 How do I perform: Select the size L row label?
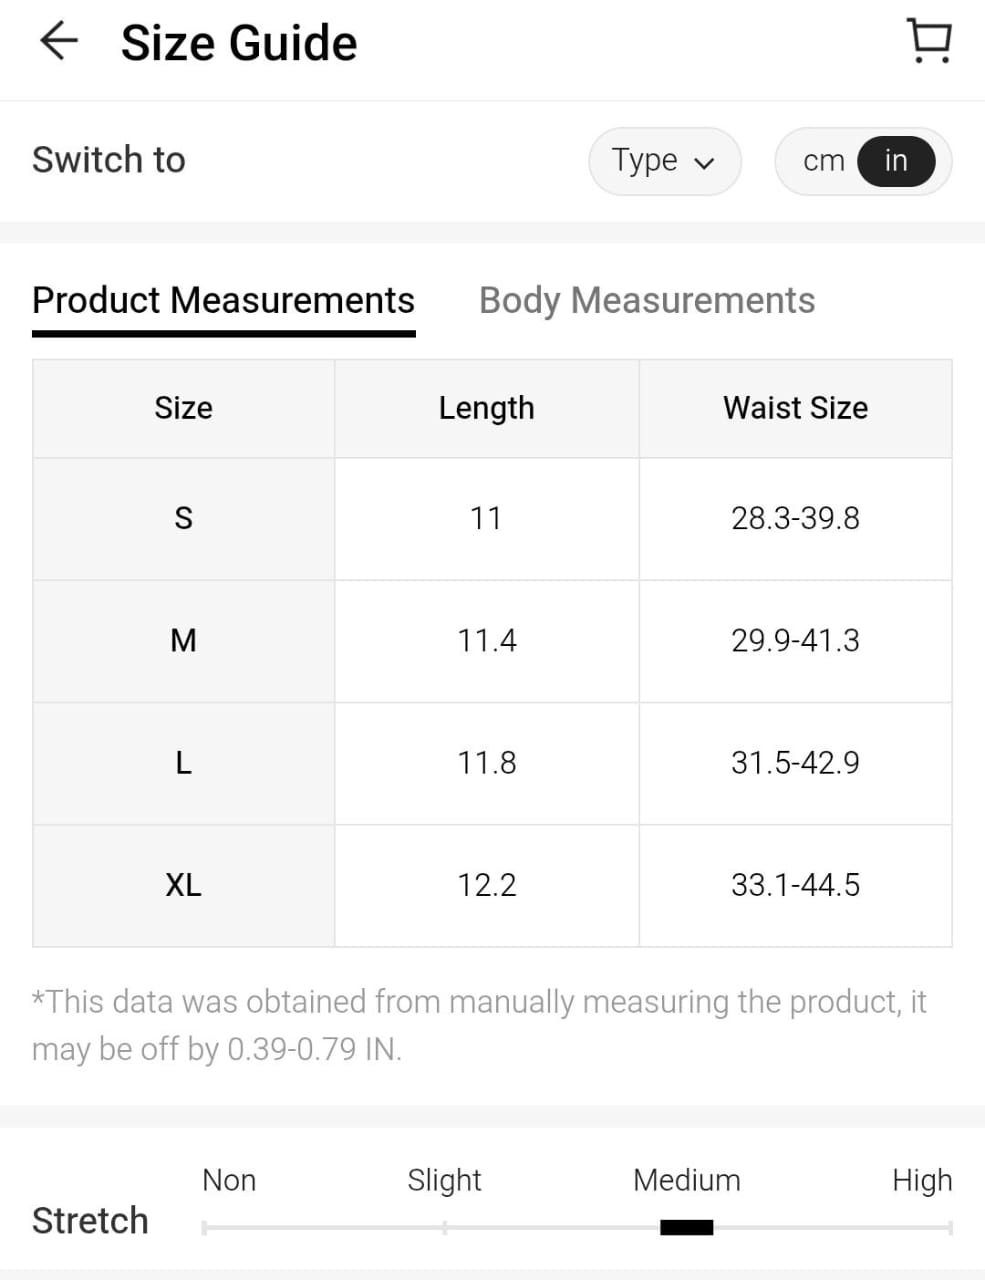coord(183,763)
